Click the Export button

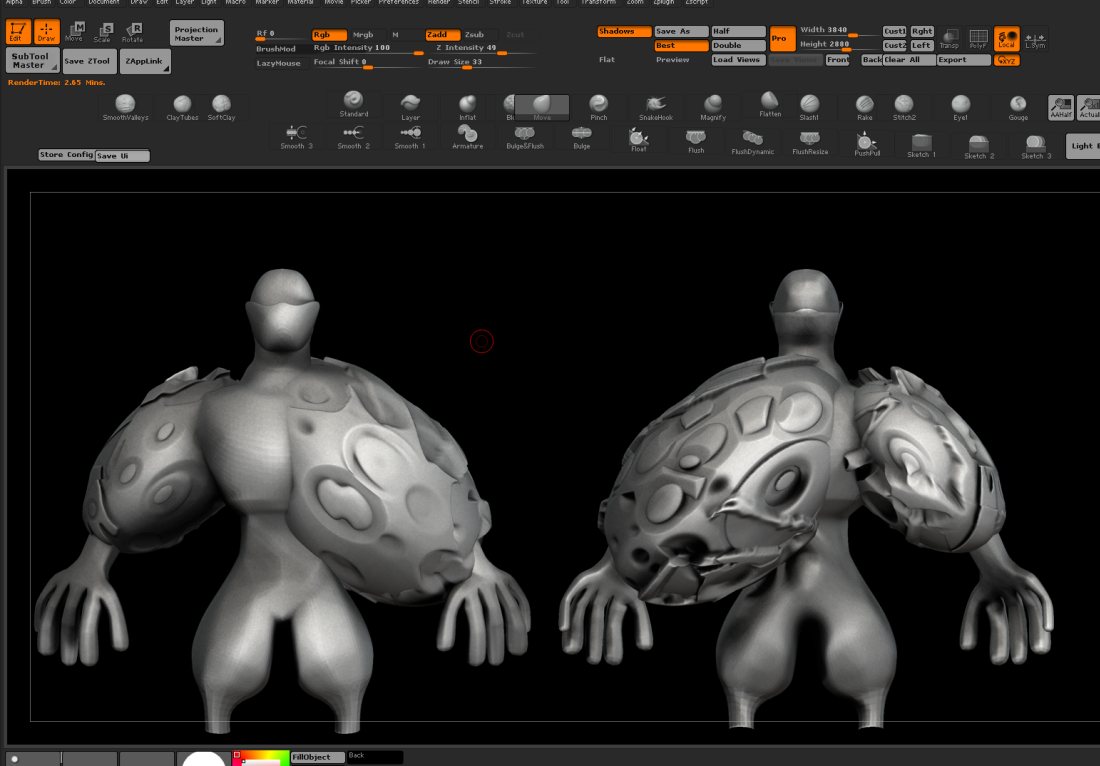coord(964,60)
